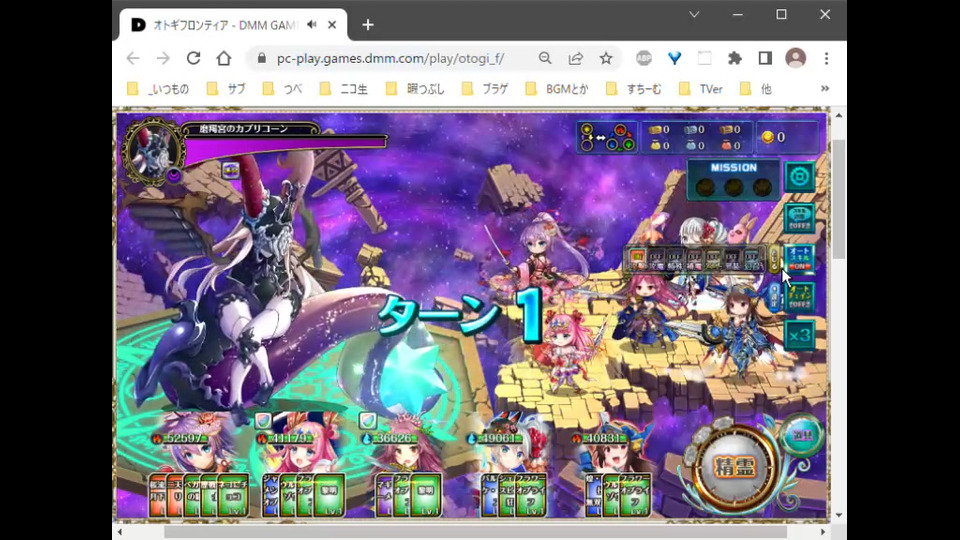Open the ニコ生 bookmark folder
This screenshot has width=960, height=540.
click(x=343, y=89)
